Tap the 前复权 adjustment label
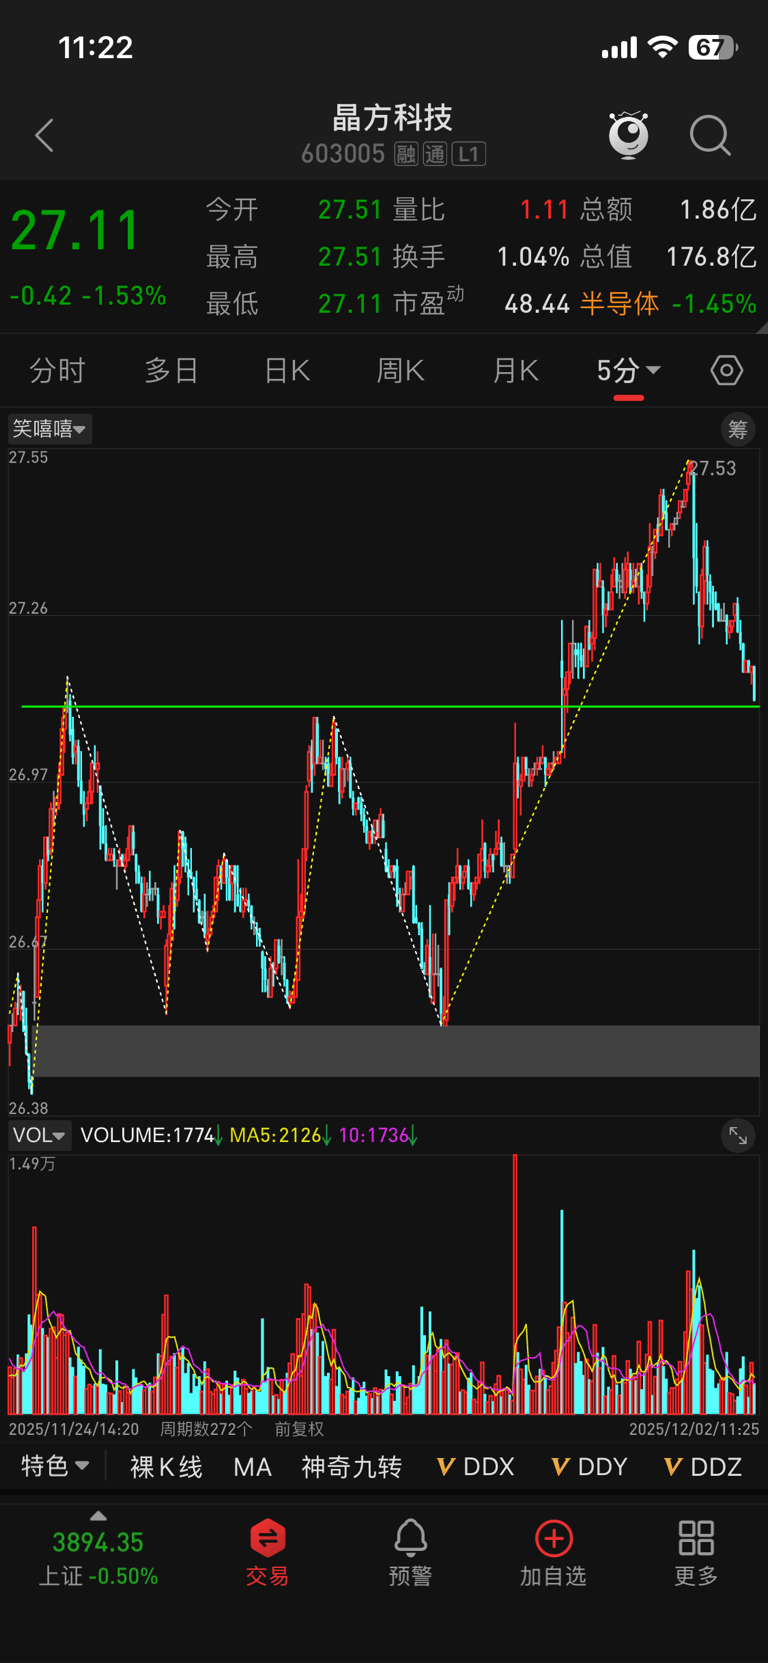Image resolution: width=768 pixels, height=1663 pixels. 299,1429
